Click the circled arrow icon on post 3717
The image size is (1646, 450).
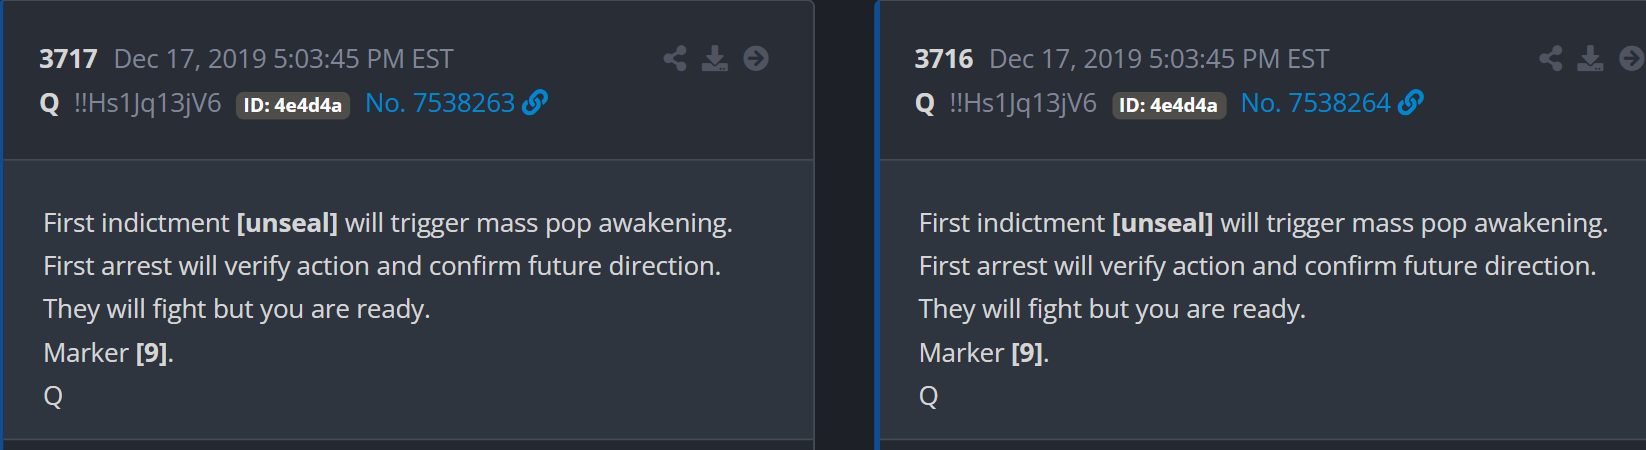[756, 59]
